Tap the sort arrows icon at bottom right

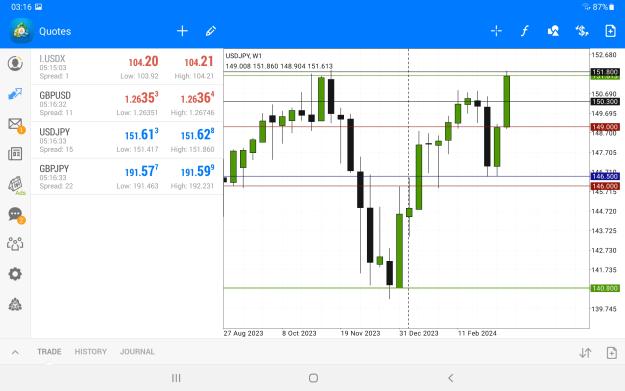585,353
